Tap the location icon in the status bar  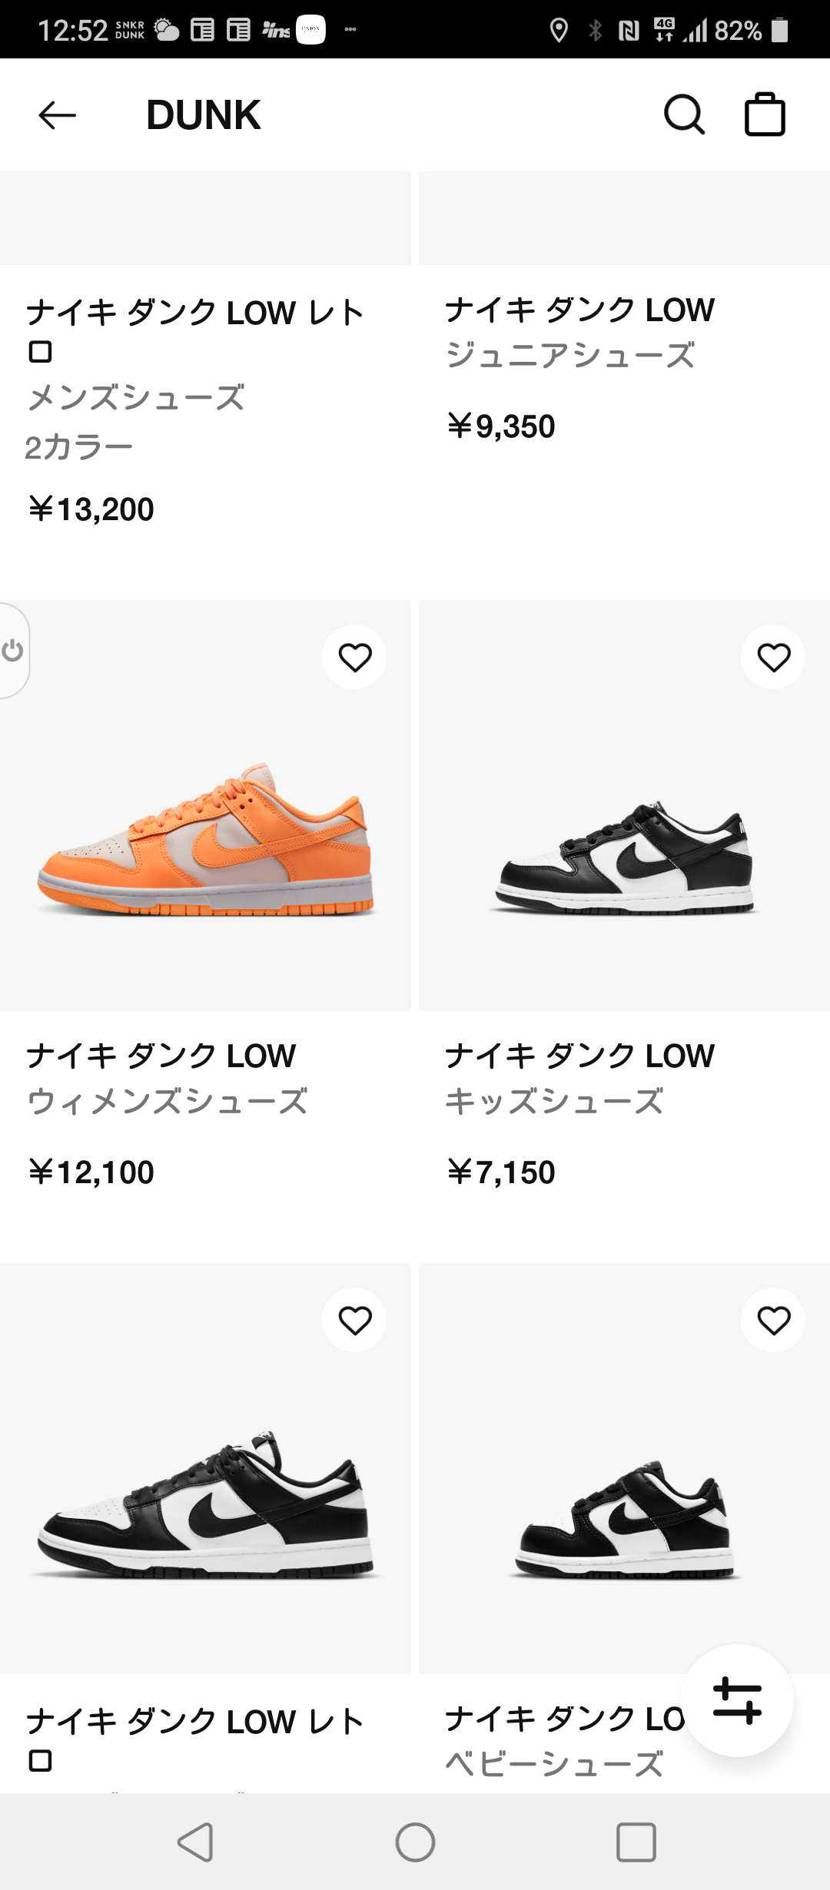tap(557, 29)
